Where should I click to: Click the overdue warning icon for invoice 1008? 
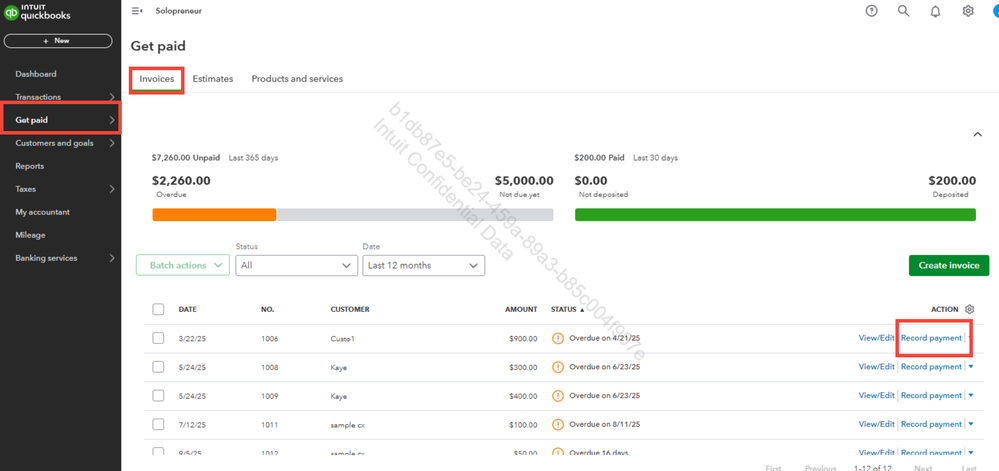(x=558, y=366)
